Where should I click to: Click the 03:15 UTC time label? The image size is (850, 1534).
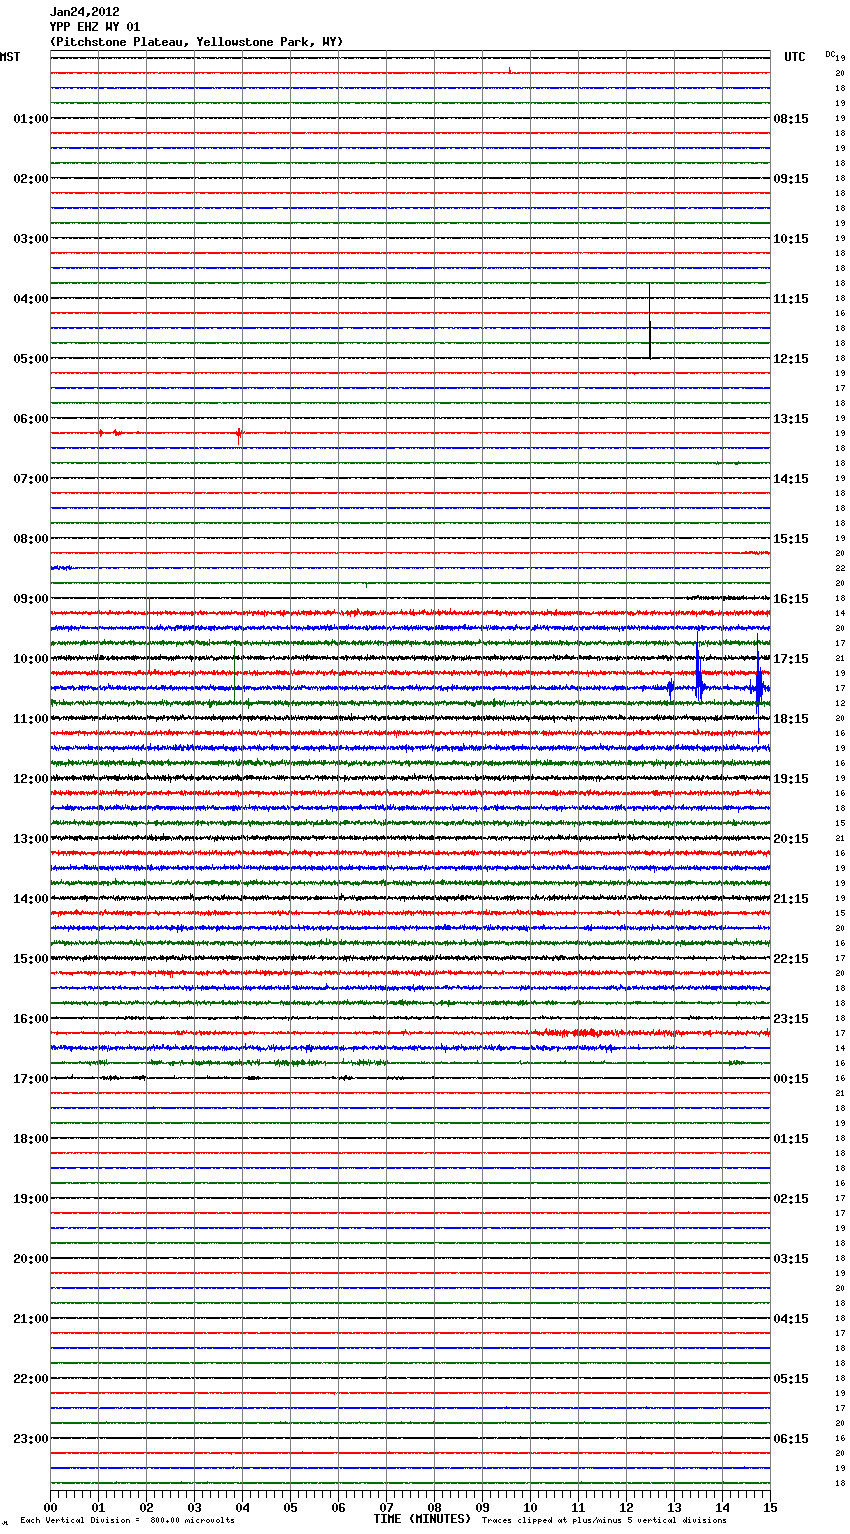[791, 1259]
